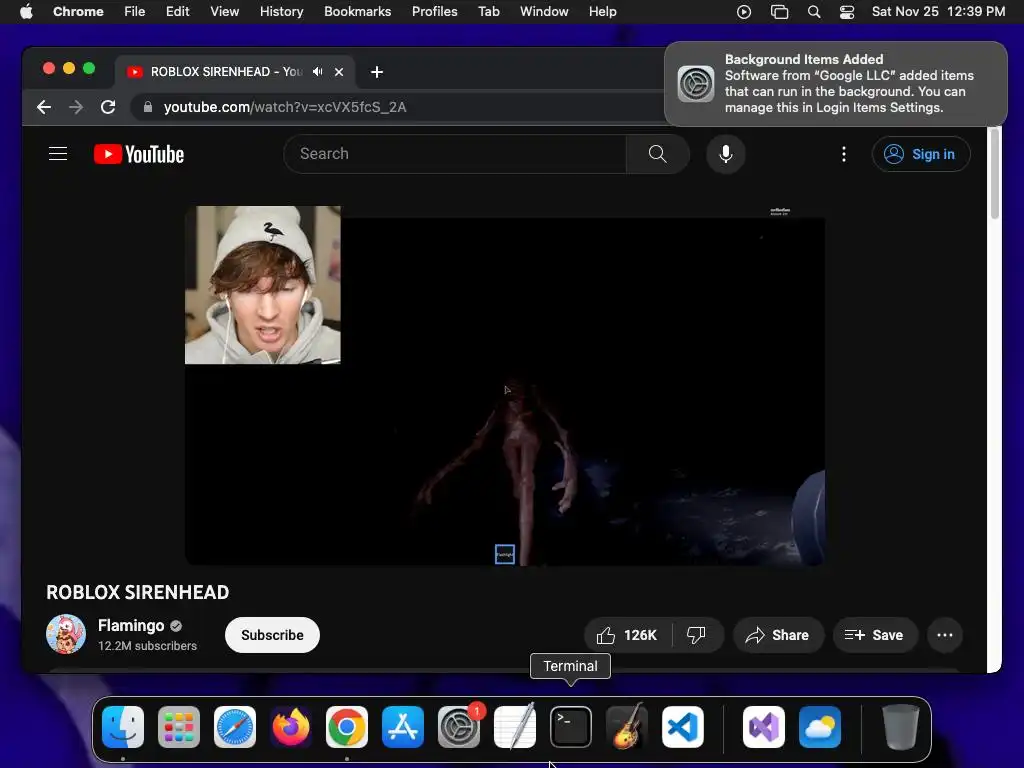Click the search magnifier button on YouTube
This screenshot has height=768, width=1024.
click(x=658, y=154)
